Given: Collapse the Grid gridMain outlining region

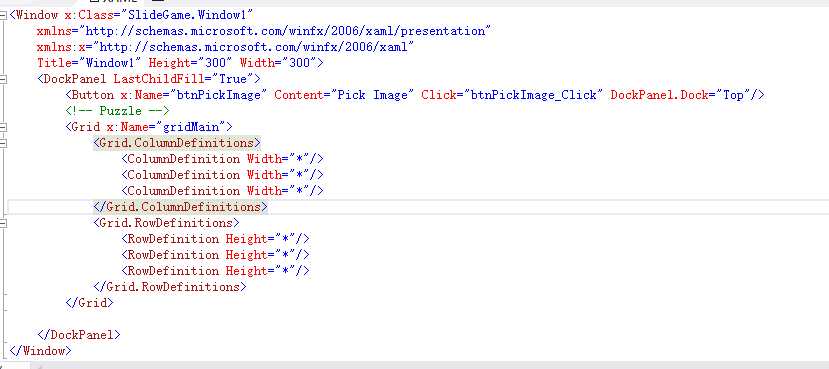Looking at the screenshot, I should click(x=3, y=127).
